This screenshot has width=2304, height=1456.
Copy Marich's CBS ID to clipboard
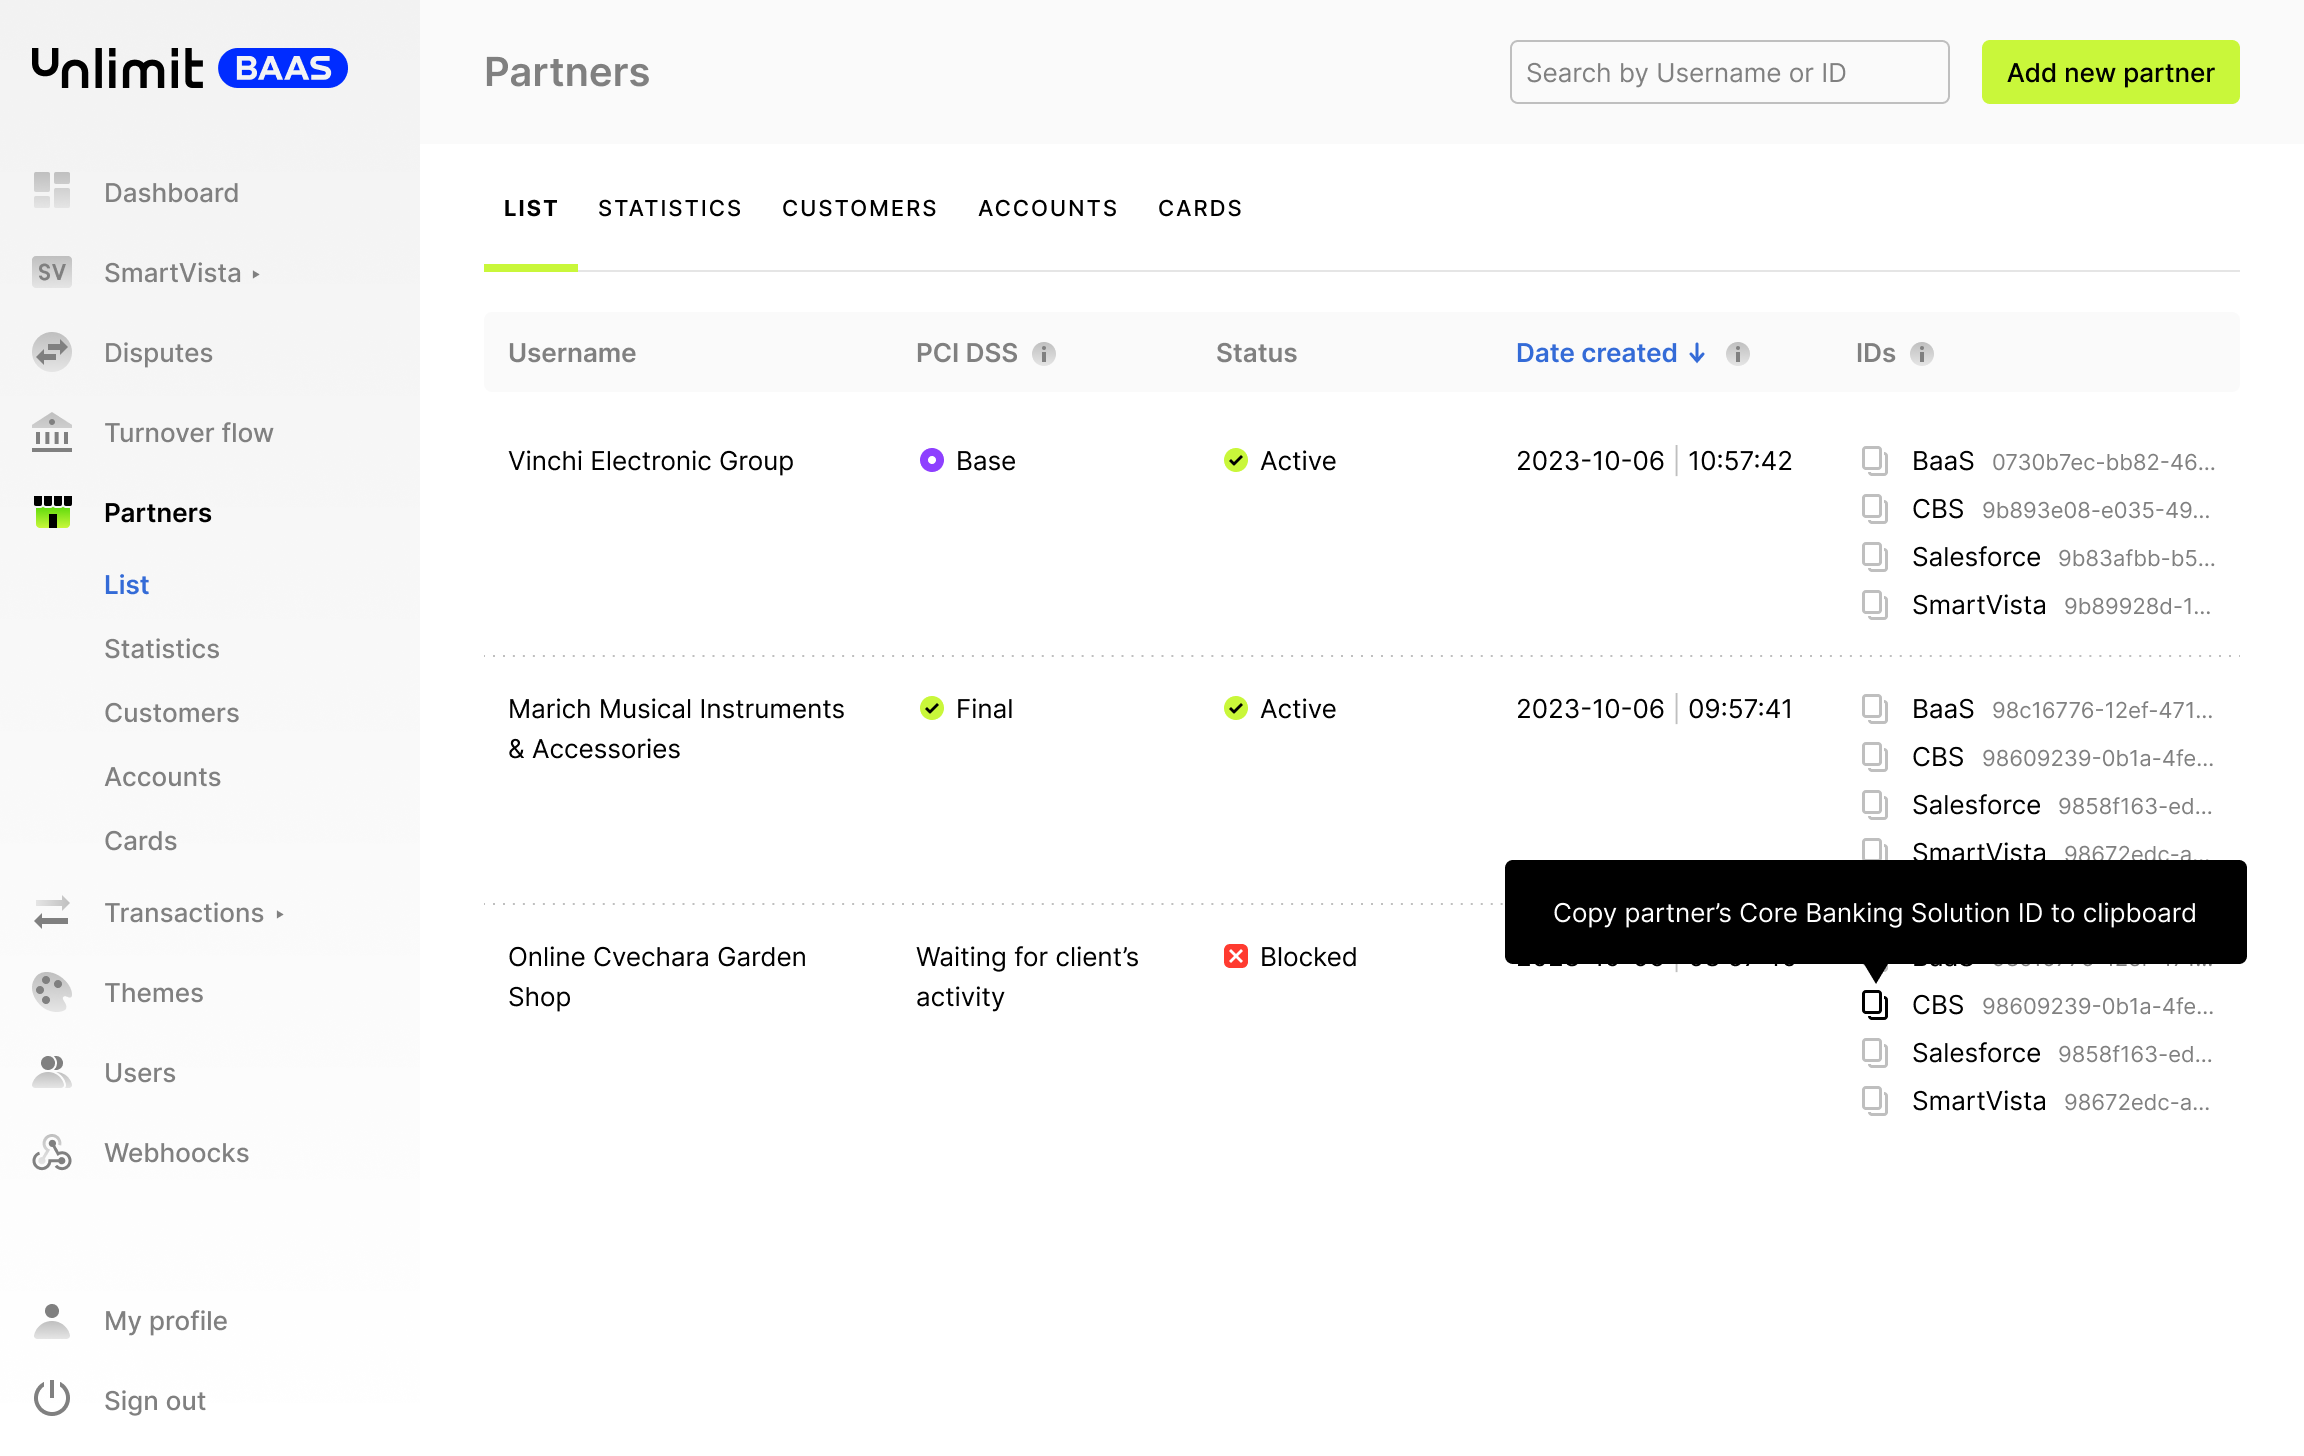(1875, 757)
